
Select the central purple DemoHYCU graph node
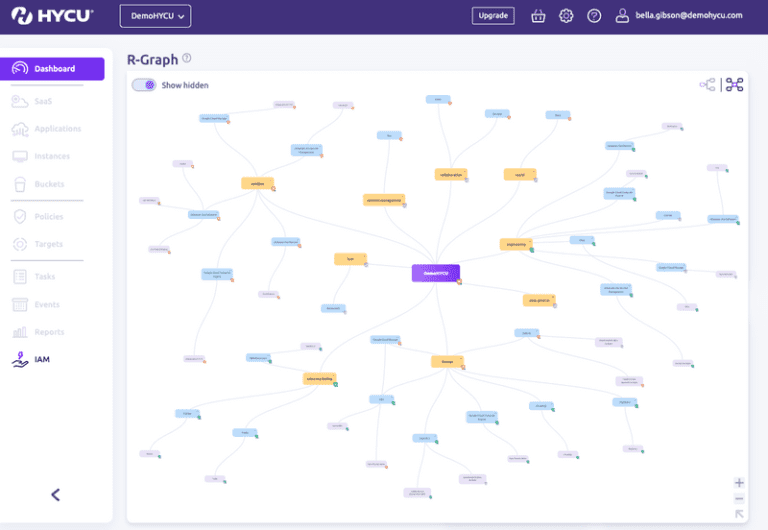pyautogui.click(x=435, y=272)
